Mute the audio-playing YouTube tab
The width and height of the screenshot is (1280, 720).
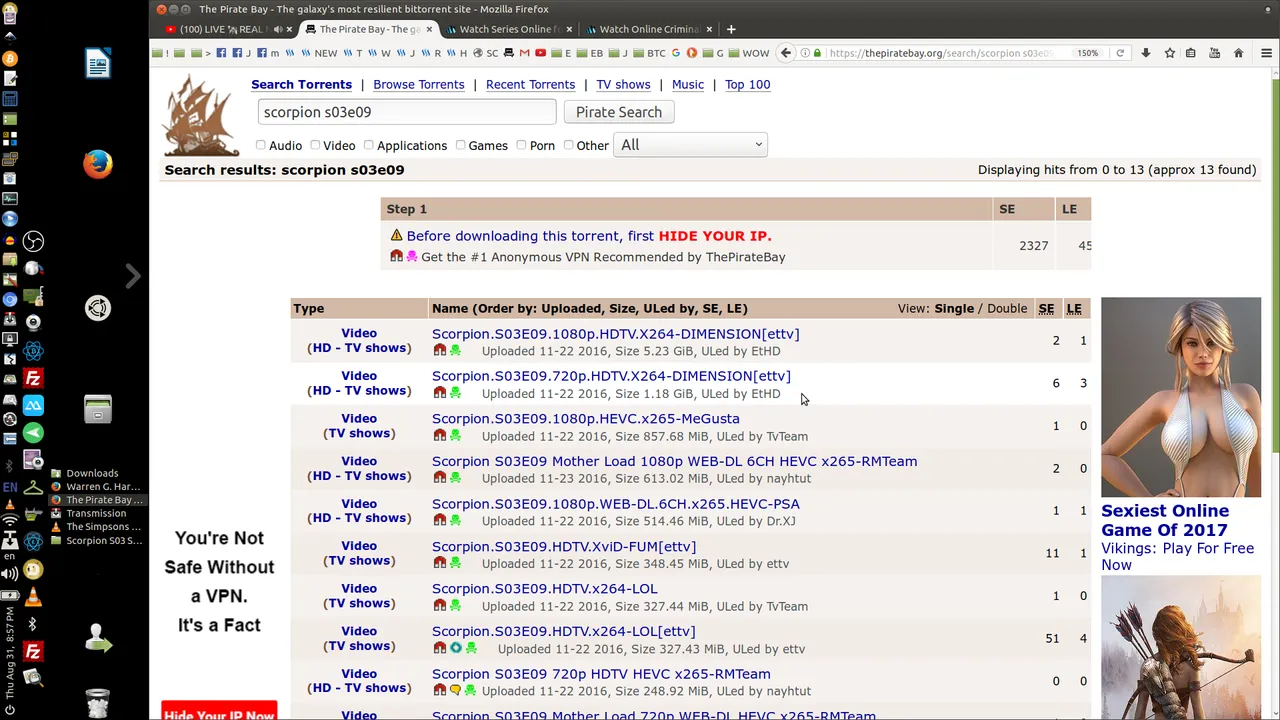(277, 29)
